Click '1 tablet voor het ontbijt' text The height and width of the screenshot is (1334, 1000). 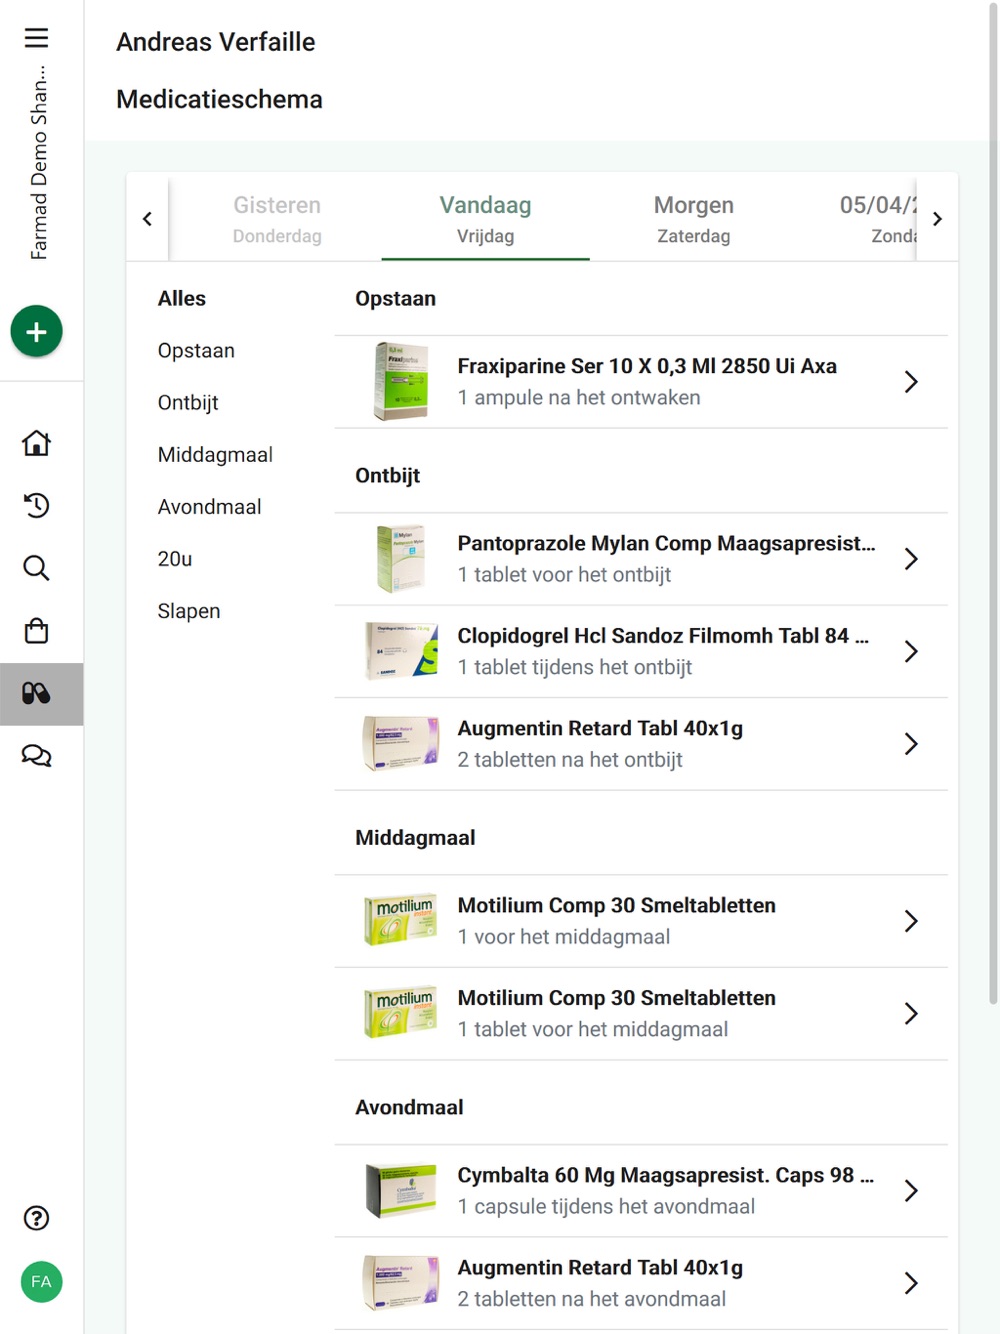coord(564,575)
